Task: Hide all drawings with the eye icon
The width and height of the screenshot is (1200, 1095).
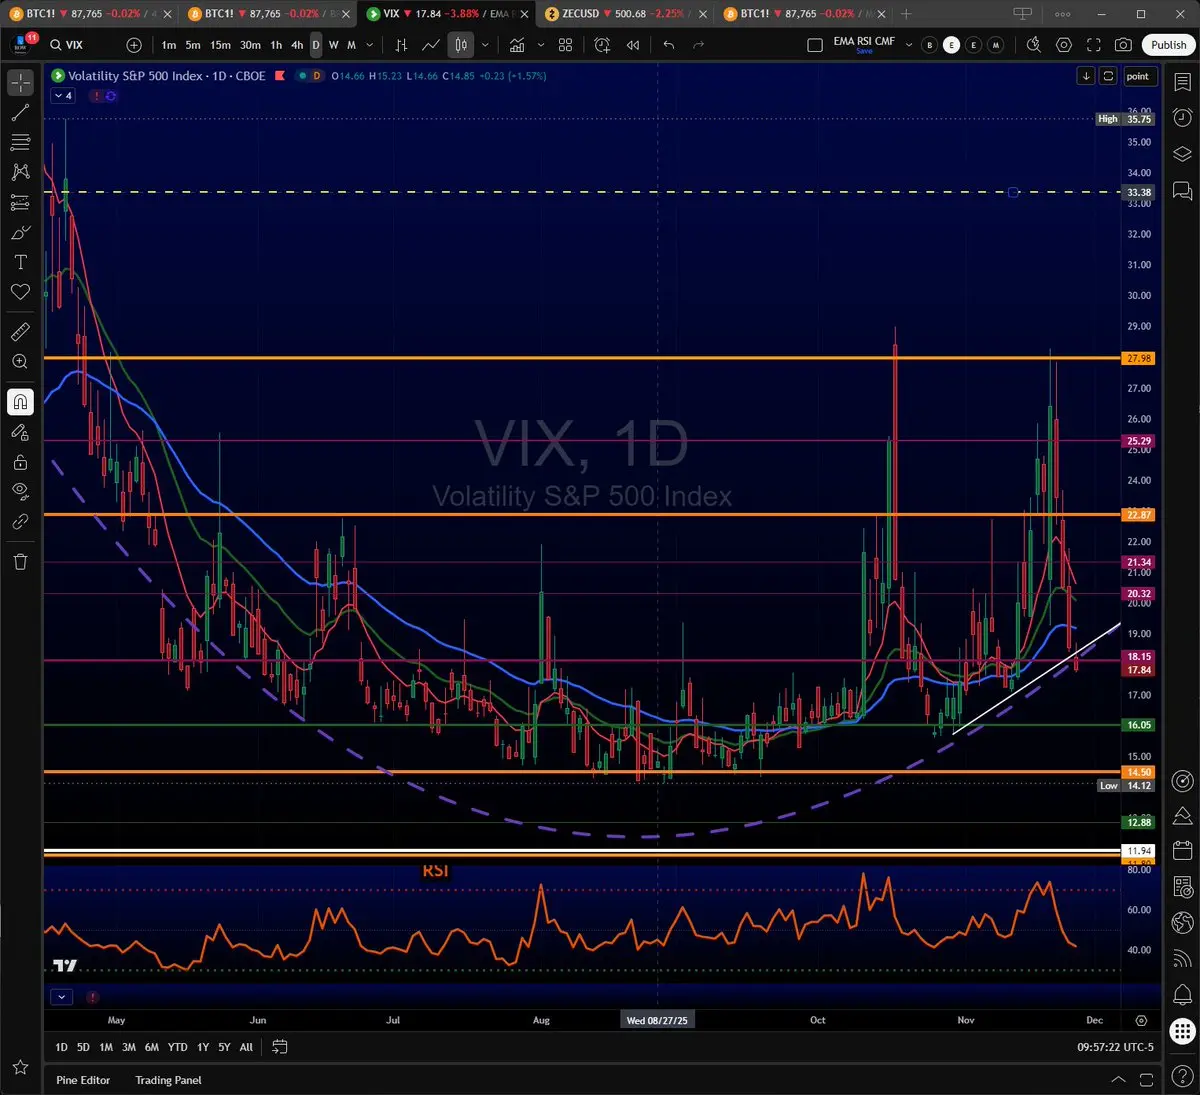Action: click(x=20, y=491)
